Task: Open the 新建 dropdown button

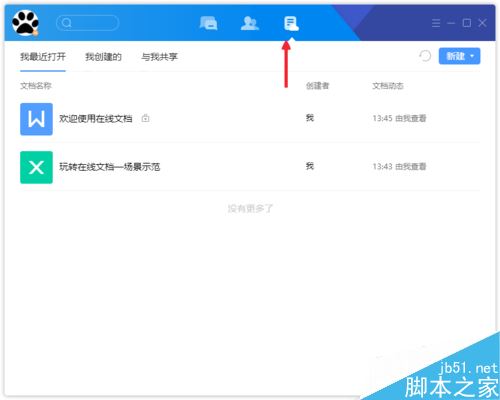Action: [x=459, y=56]
